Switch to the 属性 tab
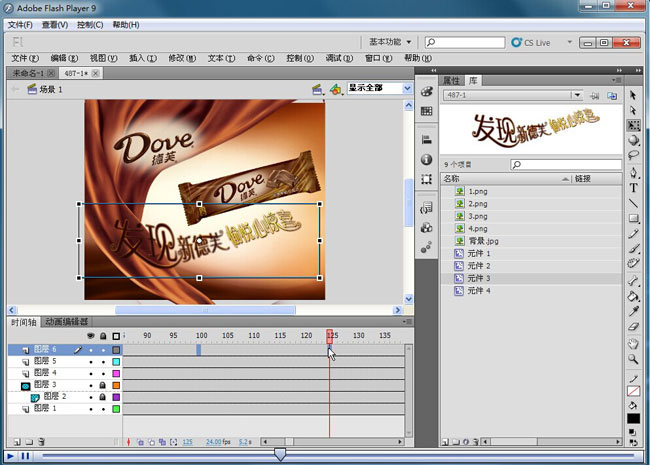 (x=451, y=80)
